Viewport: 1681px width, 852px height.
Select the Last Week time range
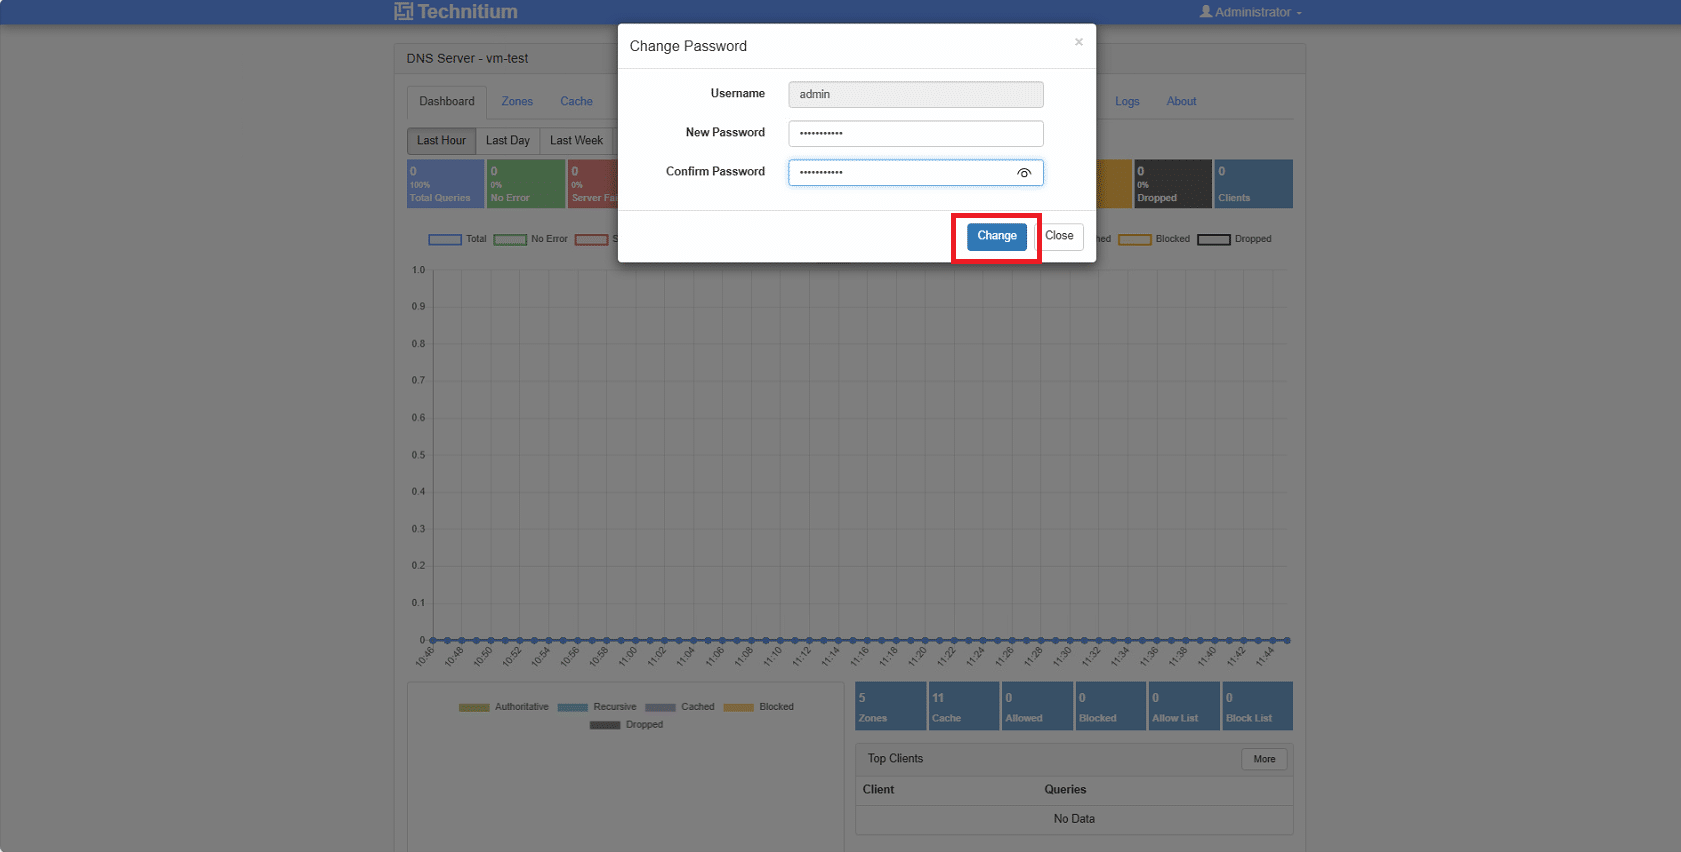pos(576,141)
